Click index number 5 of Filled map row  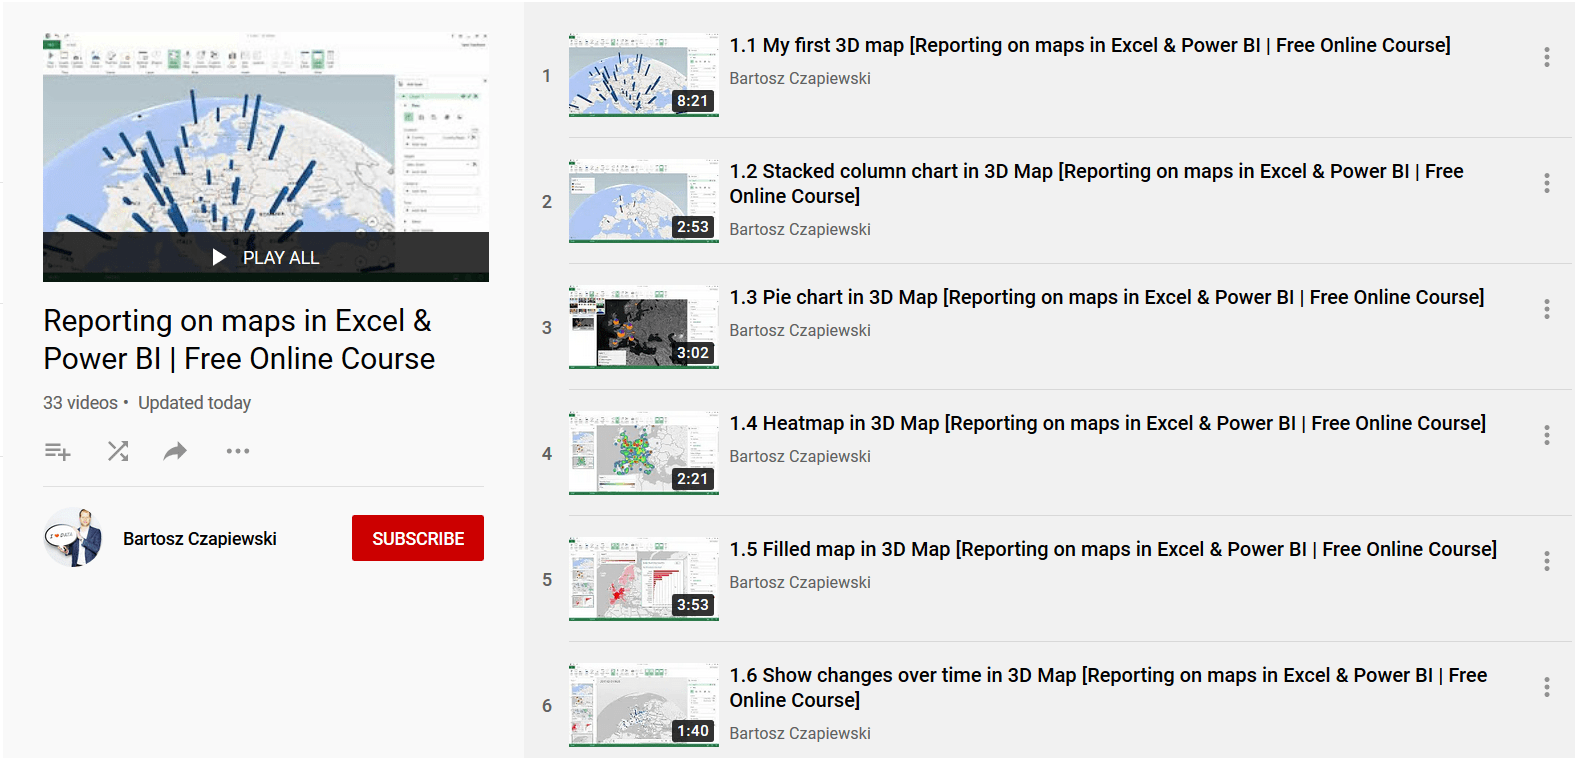547,580
